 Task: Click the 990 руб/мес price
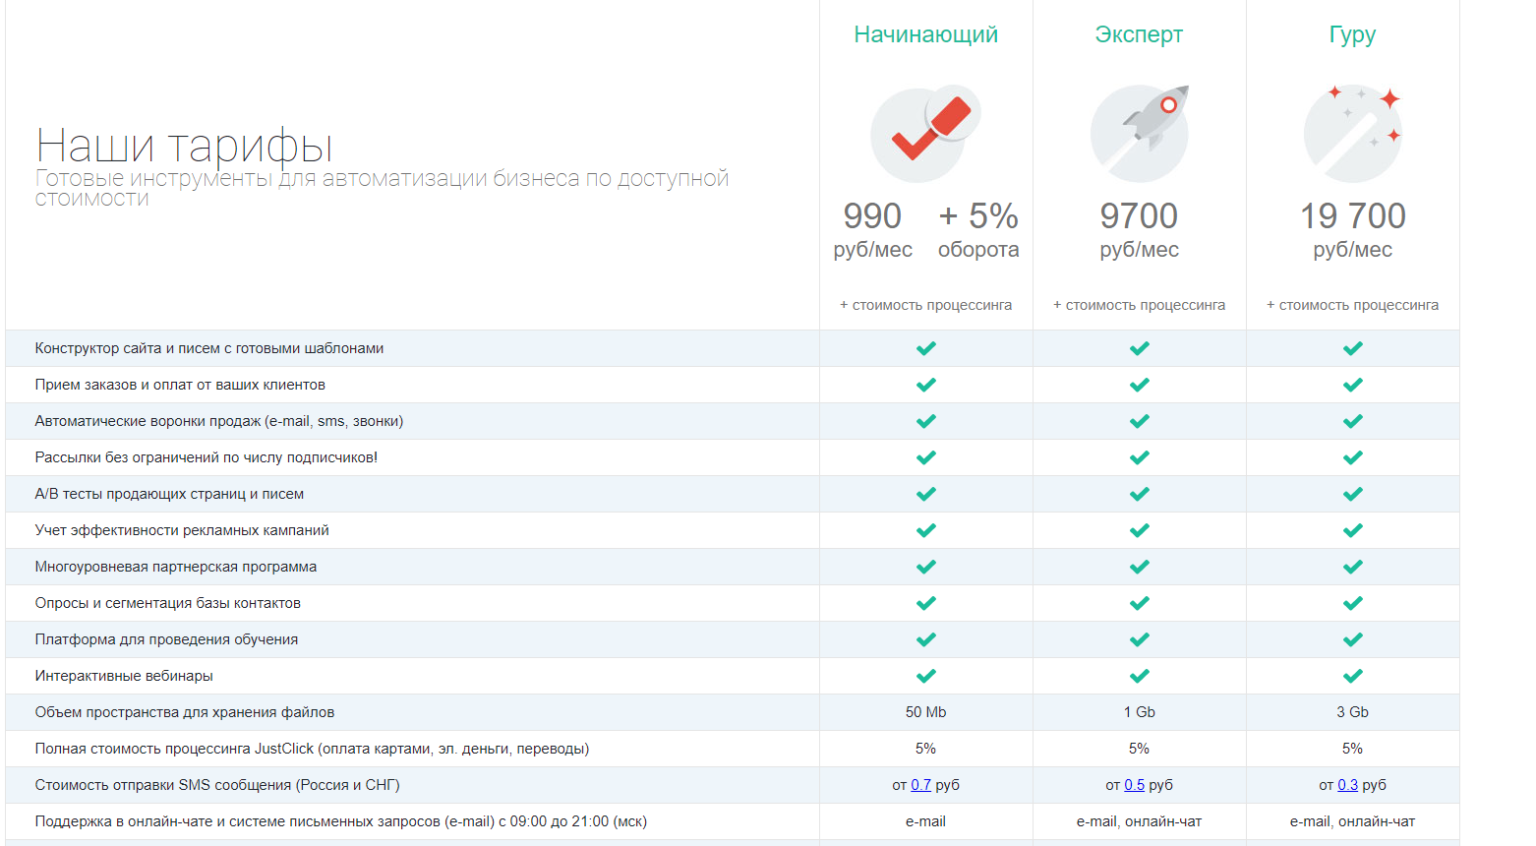point(873,230)
